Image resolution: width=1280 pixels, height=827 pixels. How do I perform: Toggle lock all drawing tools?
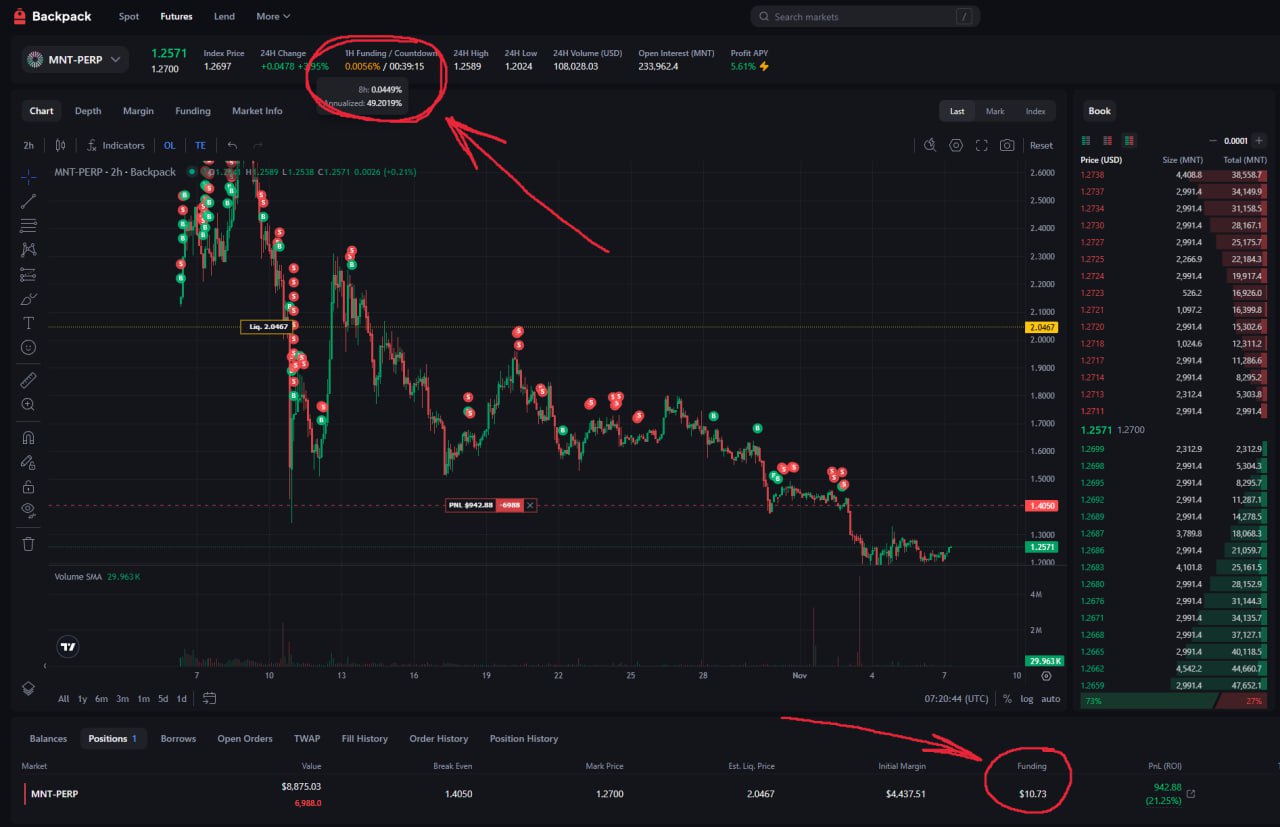pyautogui.click(x=28, y=487)
